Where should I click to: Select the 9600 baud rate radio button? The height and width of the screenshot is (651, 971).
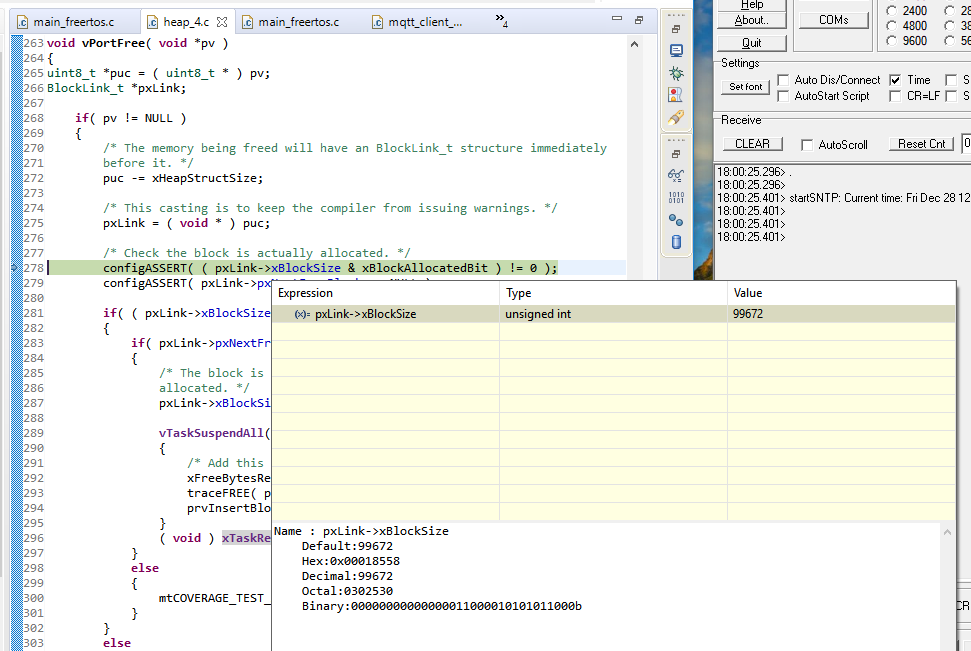(892, 41)
